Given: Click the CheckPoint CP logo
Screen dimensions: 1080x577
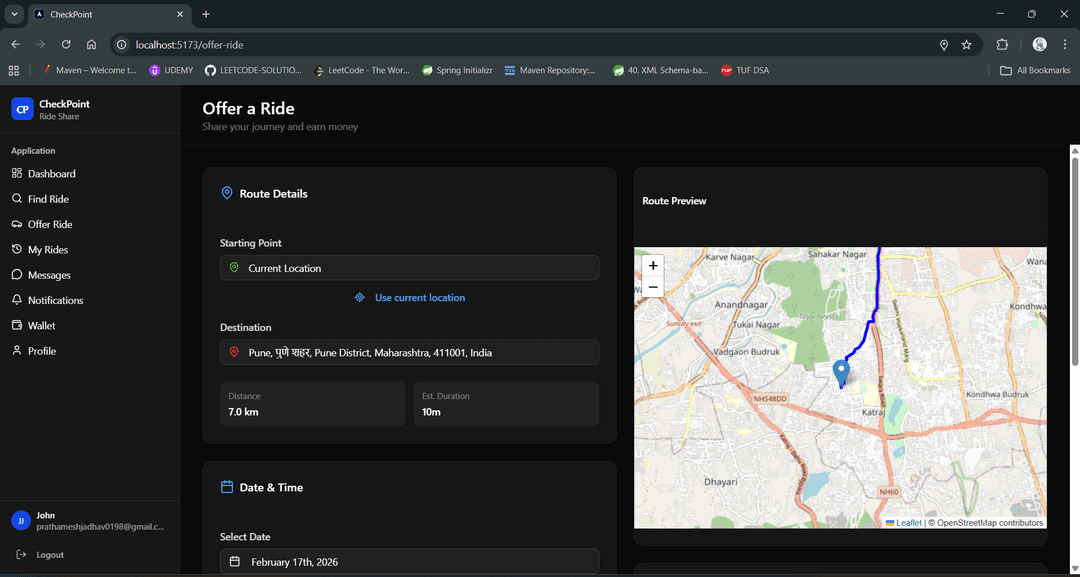Looking at the screenshot, I should point(20,108).
